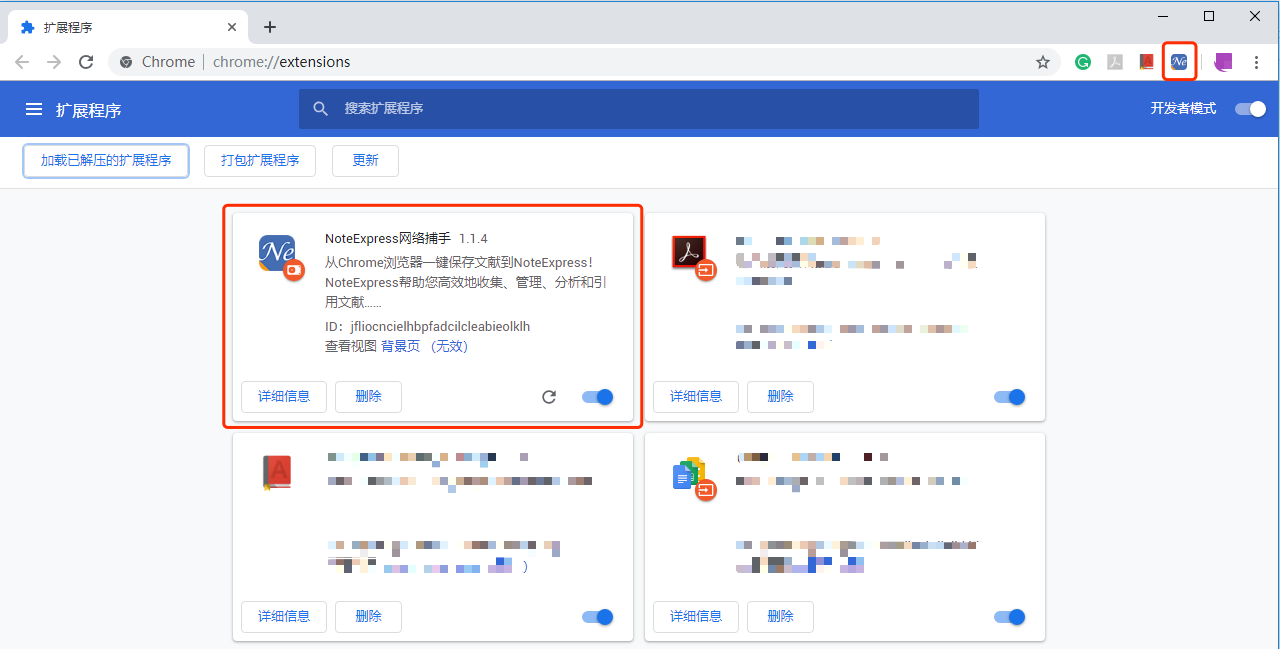Click 删除 on Google Docs extension card
The image size is (1280, 649).
[780, 616]
